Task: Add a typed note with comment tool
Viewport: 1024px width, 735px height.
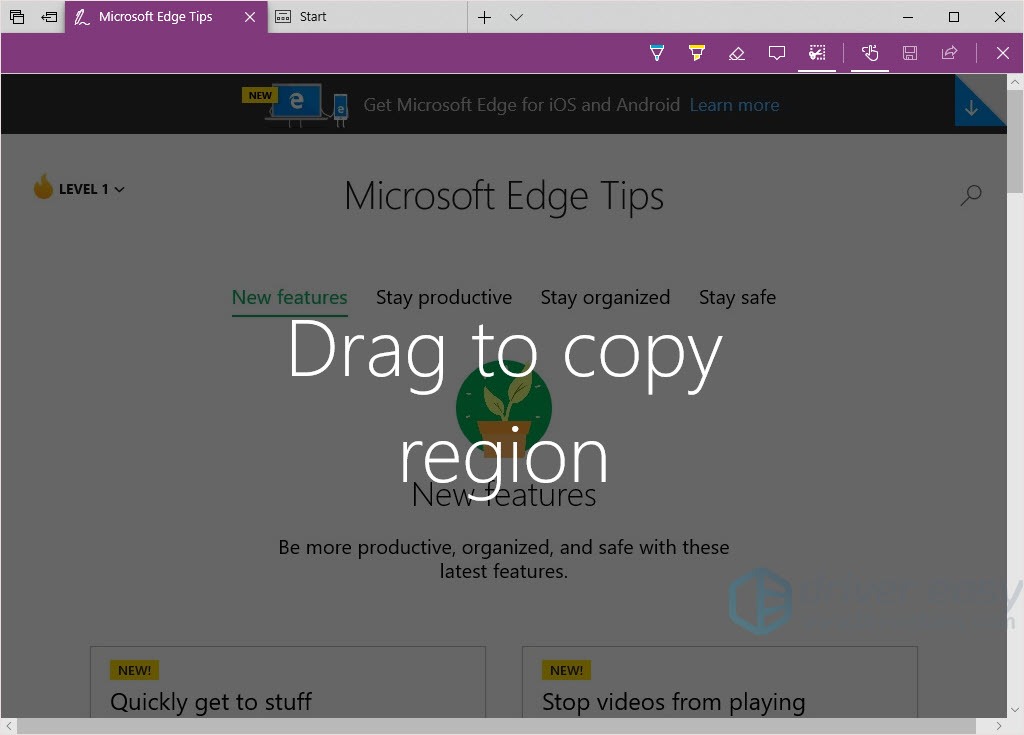Action: pos(777,53)
